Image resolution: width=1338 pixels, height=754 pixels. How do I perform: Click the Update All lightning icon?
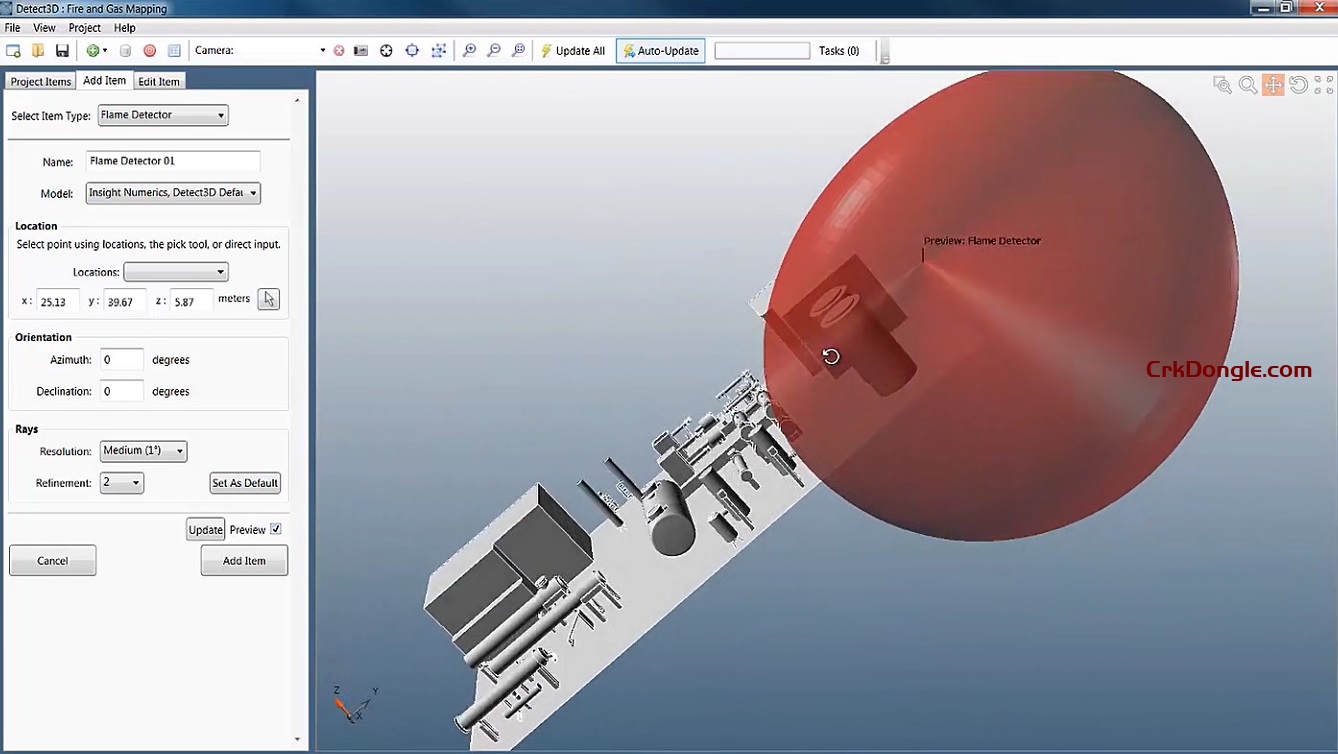pos(545,50)
